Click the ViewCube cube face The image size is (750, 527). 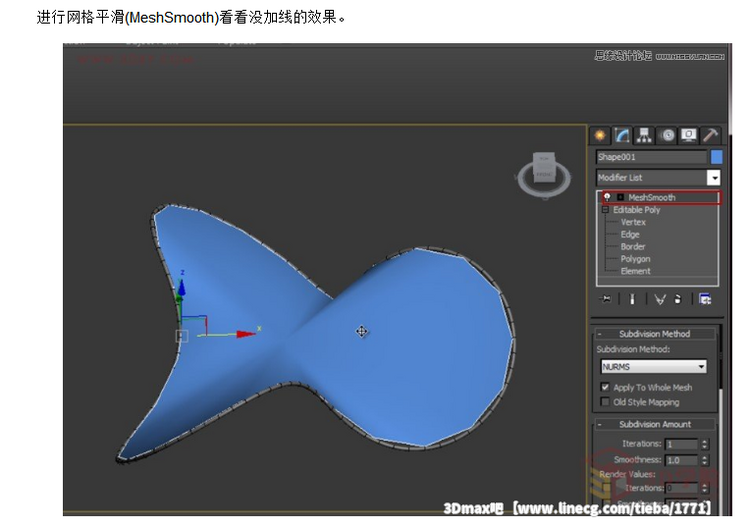[544, 166]
